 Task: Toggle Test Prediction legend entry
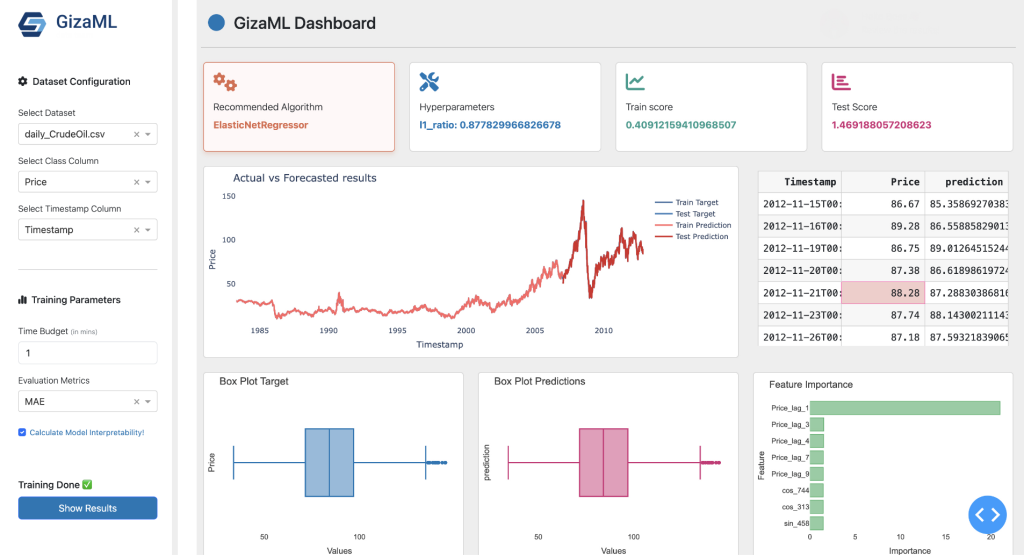coord(692,237)
